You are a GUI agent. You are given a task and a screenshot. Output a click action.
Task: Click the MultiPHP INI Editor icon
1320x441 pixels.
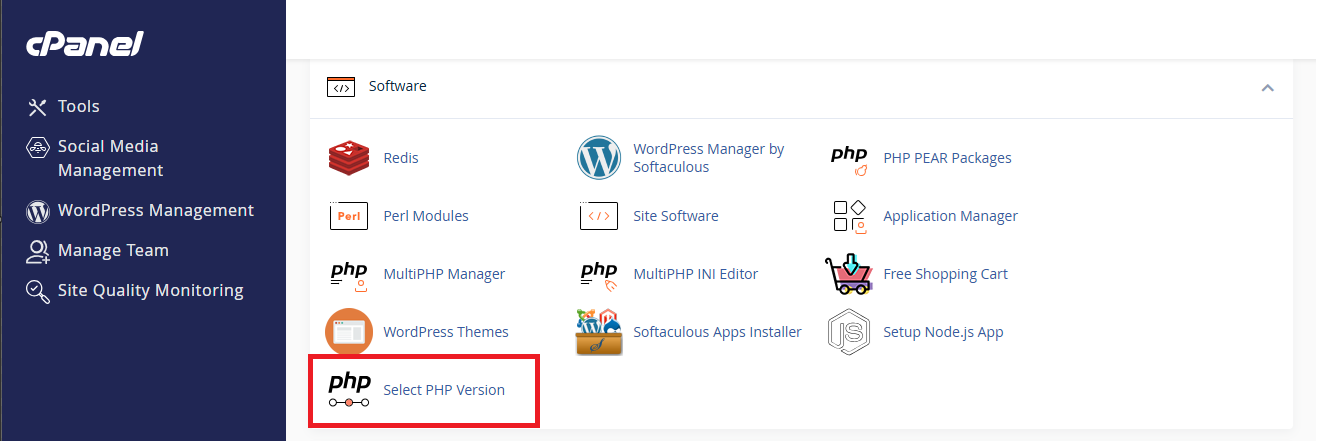tap(599, 274)
